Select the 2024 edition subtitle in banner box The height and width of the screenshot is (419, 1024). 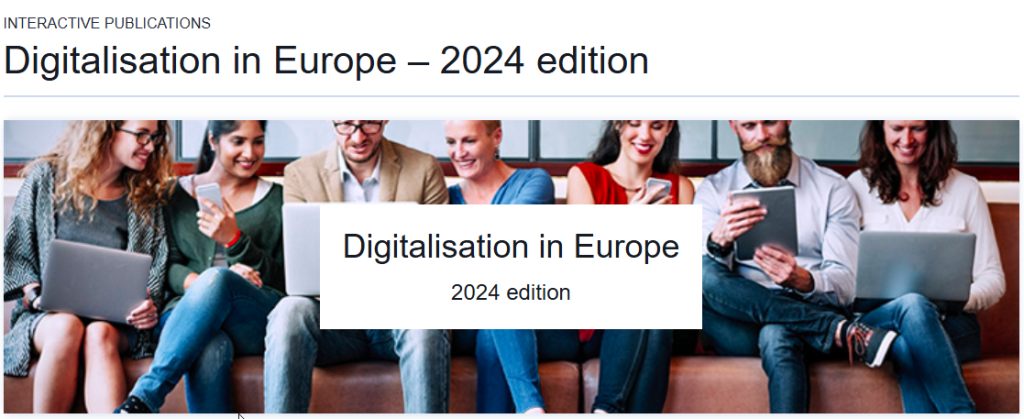[x=511, y=292]
